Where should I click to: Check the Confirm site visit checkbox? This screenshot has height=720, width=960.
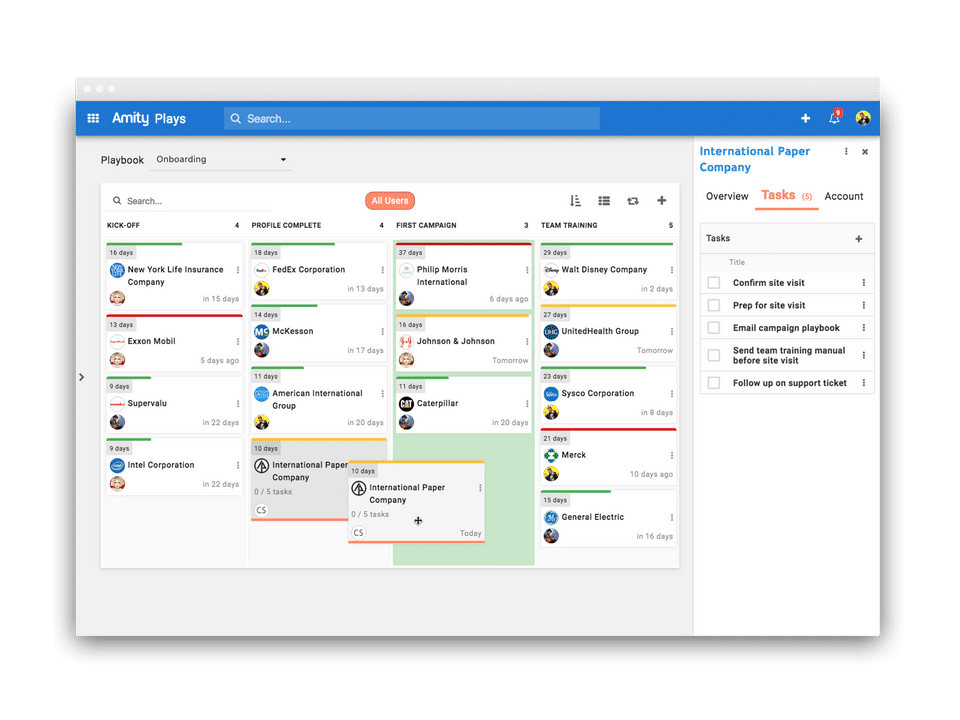pos(713,283)
